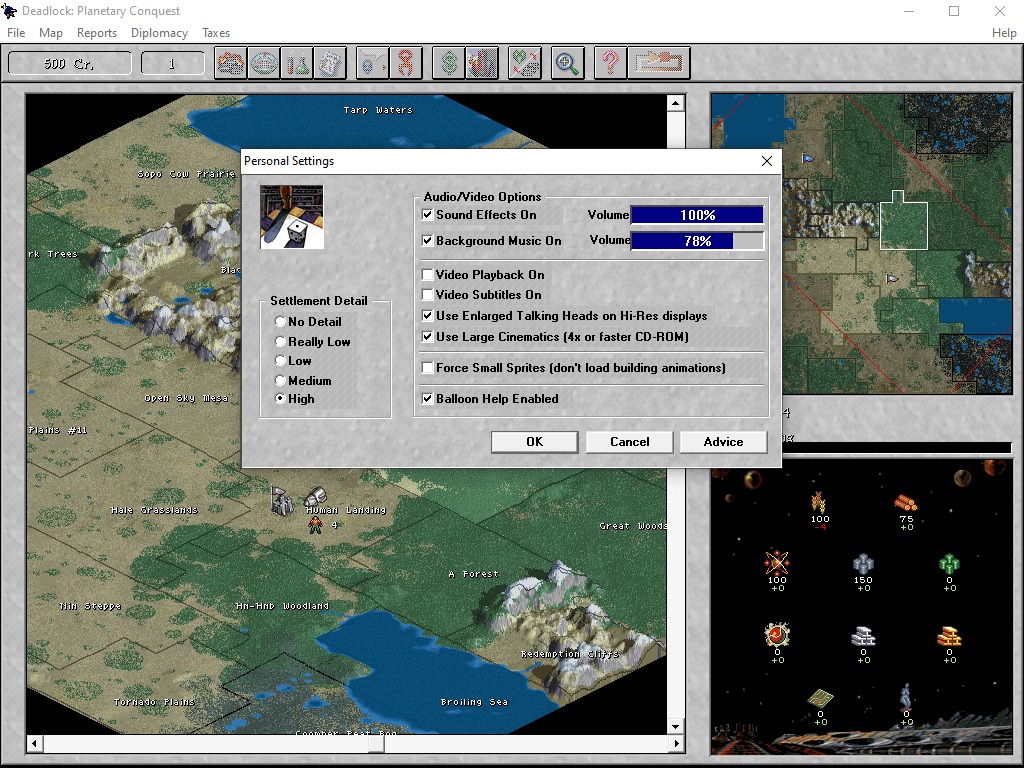The width and height of the screenshot is (1024, 768).
Task: Uncheck Balloon Help Enabled
Action: (x=428, y=399)
